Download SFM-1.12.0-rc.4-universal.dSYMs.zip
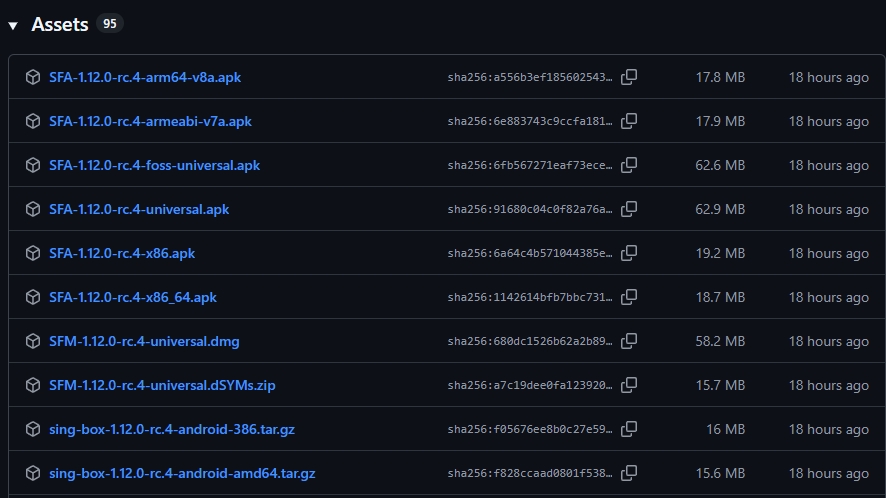 [162, 385]
